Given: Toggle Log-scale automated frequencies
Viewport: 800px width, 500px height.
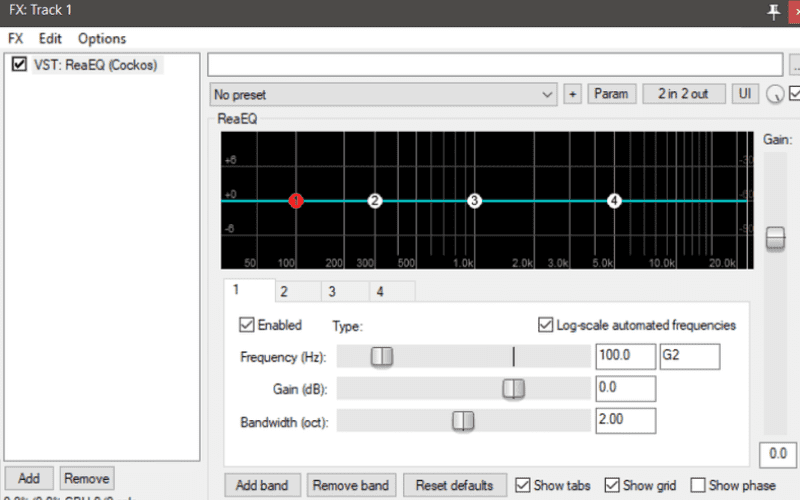Looking at the screenshot, I should click(x=545, y=324).
